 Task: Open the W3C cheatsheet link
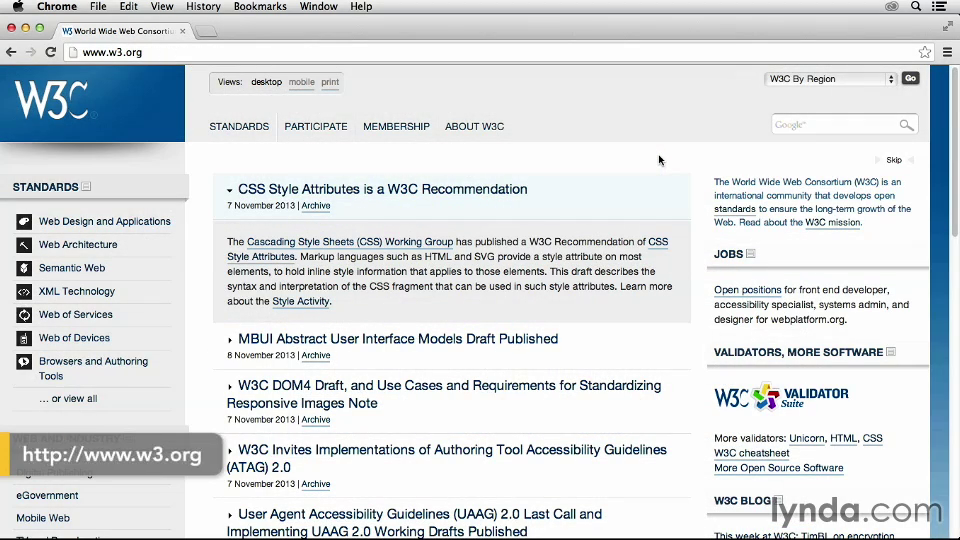751,453
